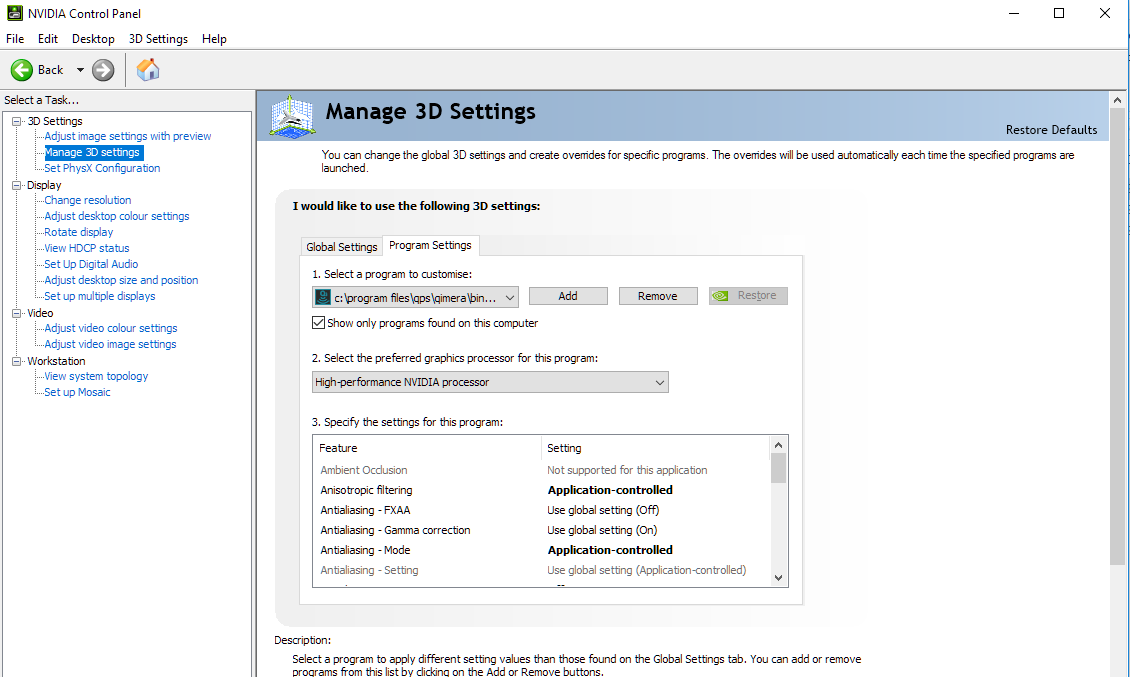Click the Add program button

pos(568,296)
